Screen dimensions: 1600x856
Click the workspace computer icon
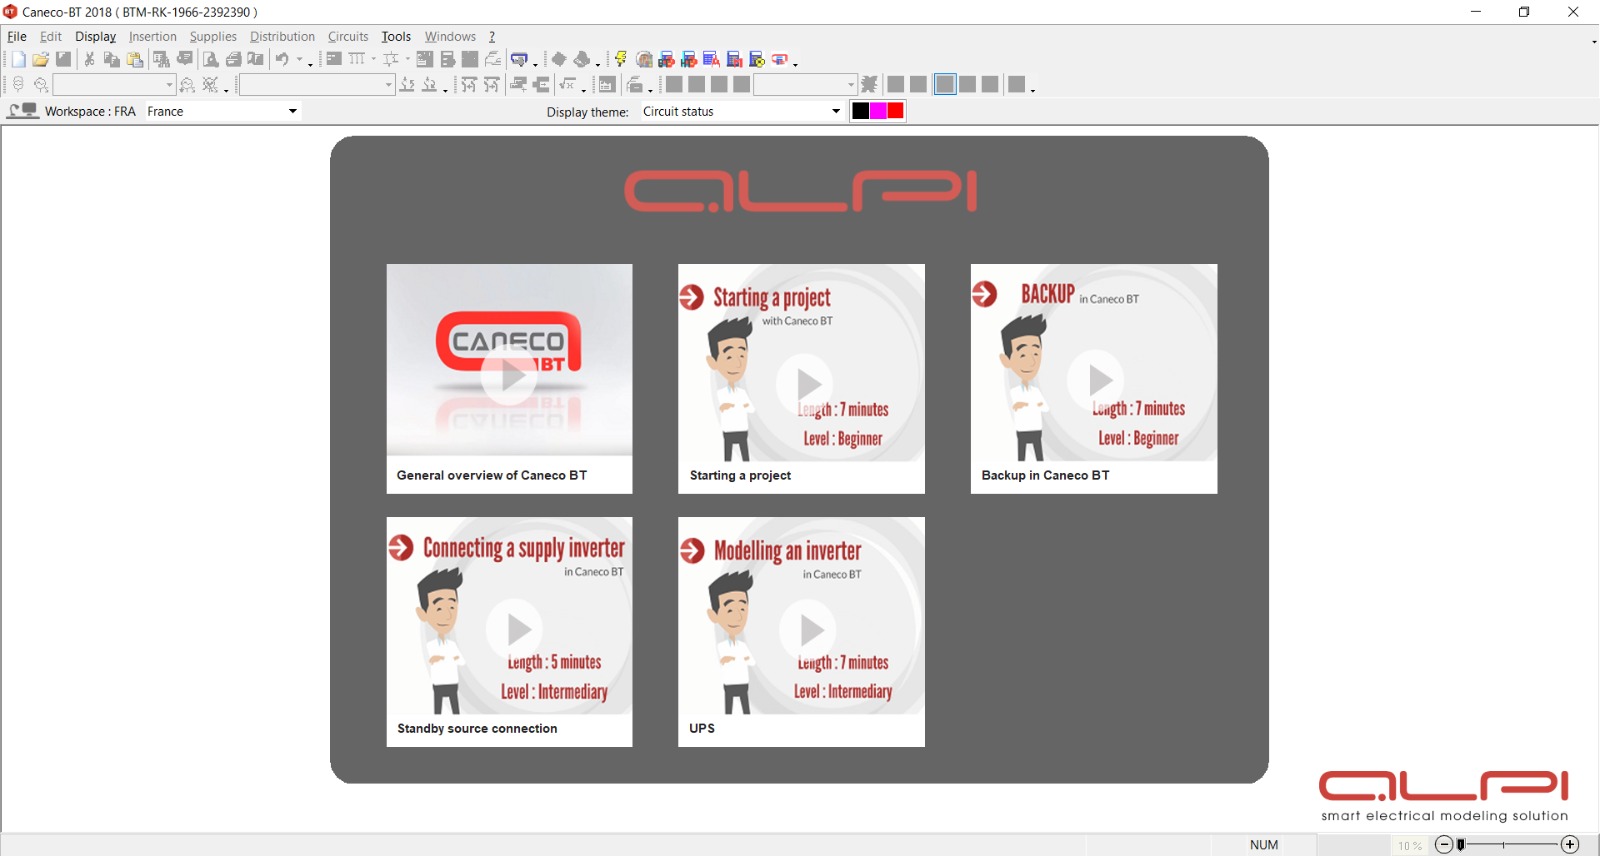23,111
